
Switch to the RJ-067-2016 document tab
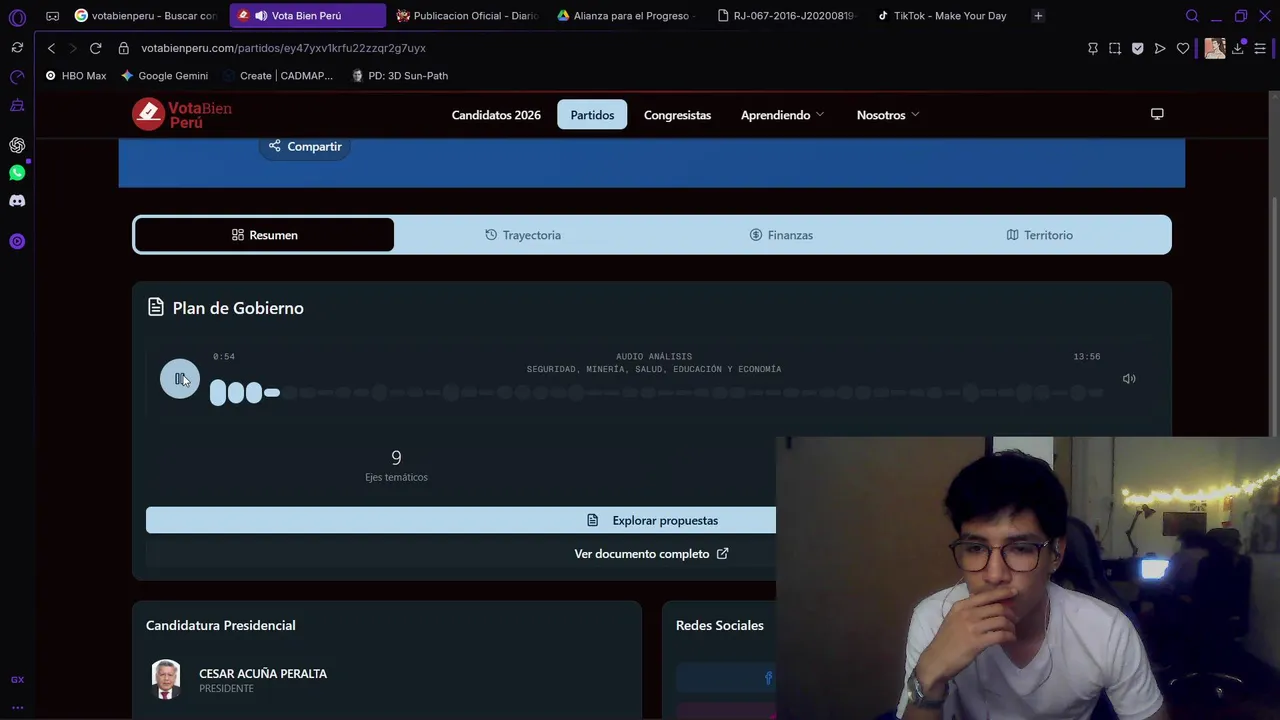click(787, 16)
